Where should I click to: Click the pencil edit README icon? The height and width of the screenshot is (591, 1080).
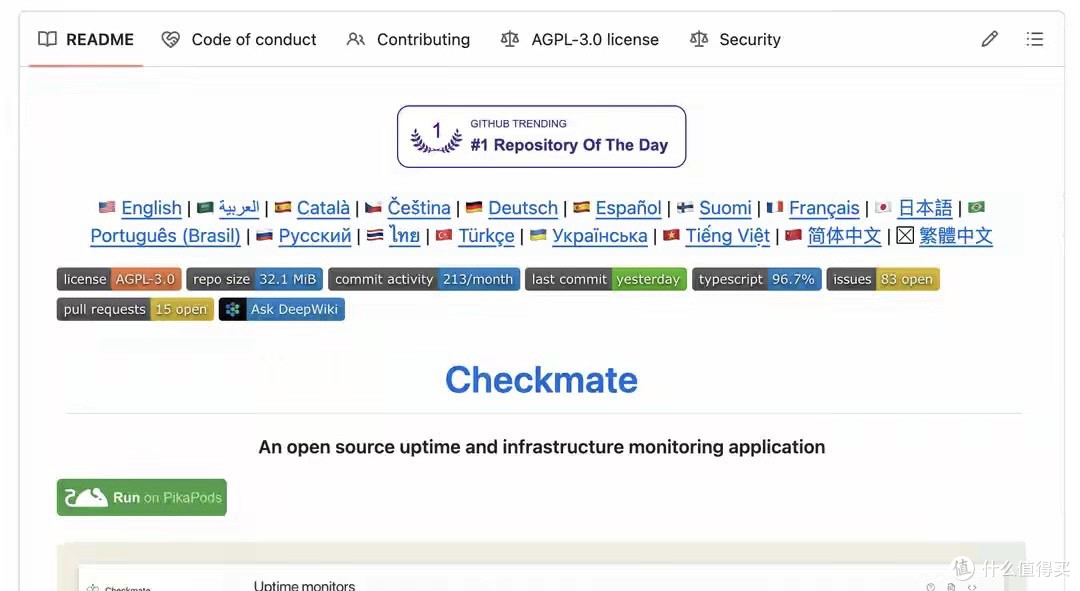click(x=990, y=39)
